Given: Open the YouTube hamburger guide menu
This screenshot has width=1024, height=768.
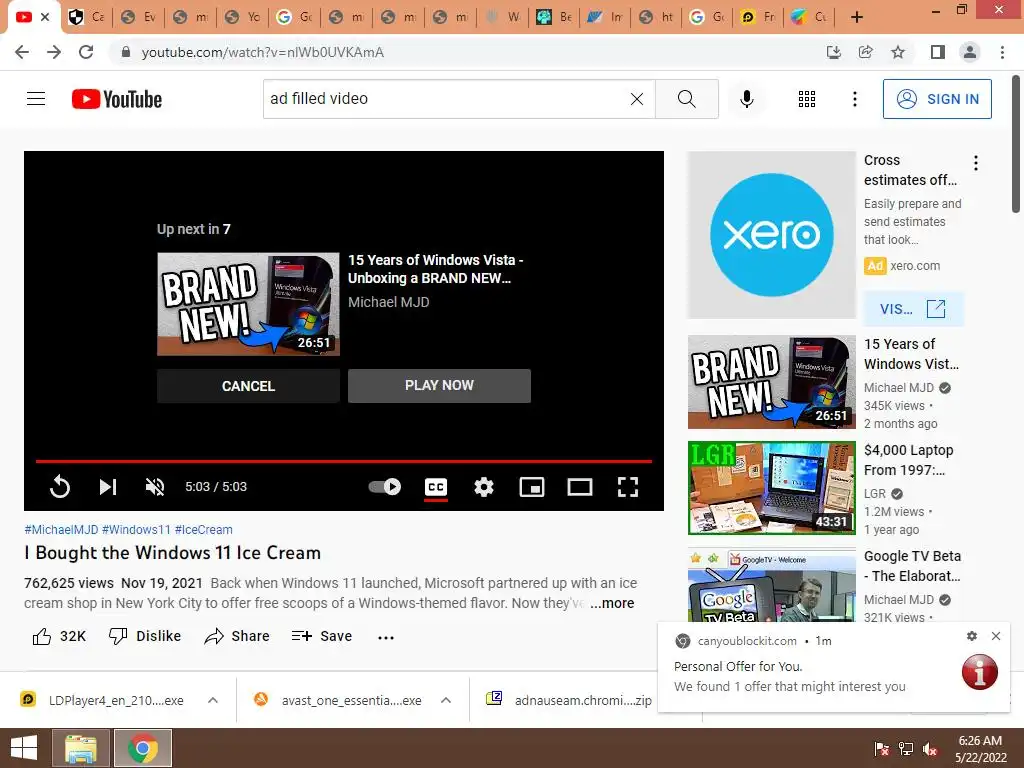Looking at the screenshot, I should [x=36, y=99].
